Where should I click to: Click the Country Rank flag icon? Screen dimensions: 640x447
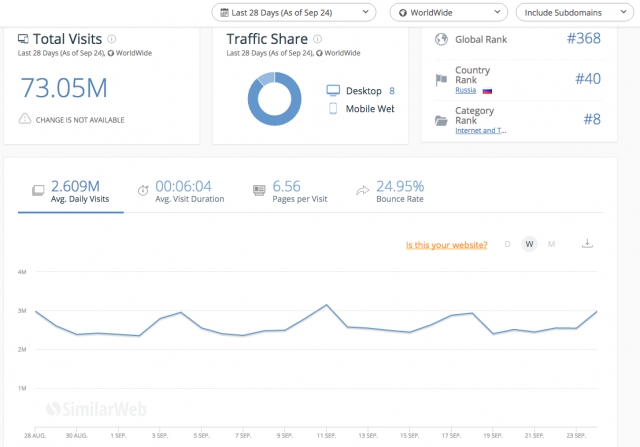click(441, 80)
